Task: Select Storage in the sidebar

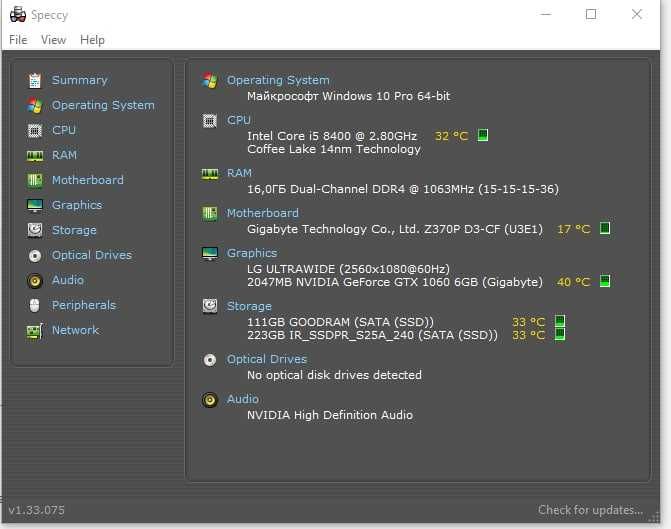Action: (x=74, y=230)
